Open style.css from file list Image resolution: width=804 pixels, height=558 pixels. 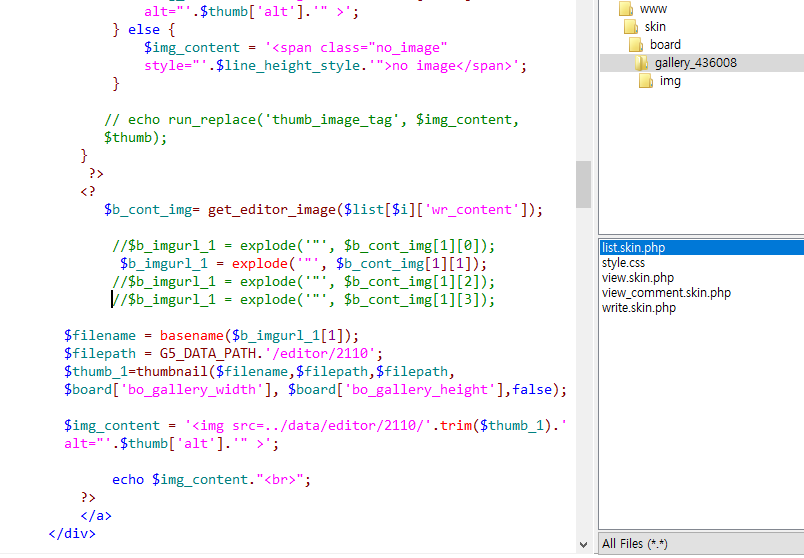pos(623,262)
